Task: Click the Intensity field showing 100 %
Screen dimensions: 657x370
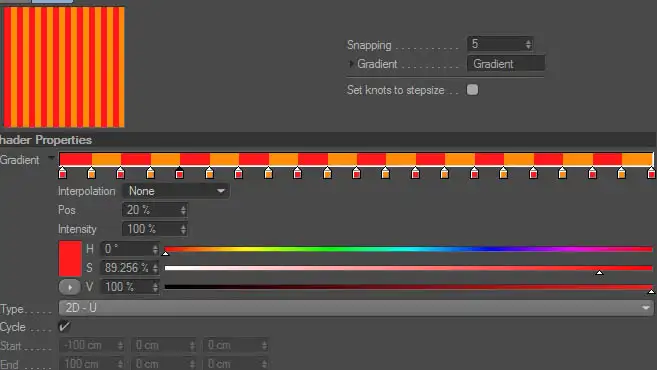Action: click(155, 229)
